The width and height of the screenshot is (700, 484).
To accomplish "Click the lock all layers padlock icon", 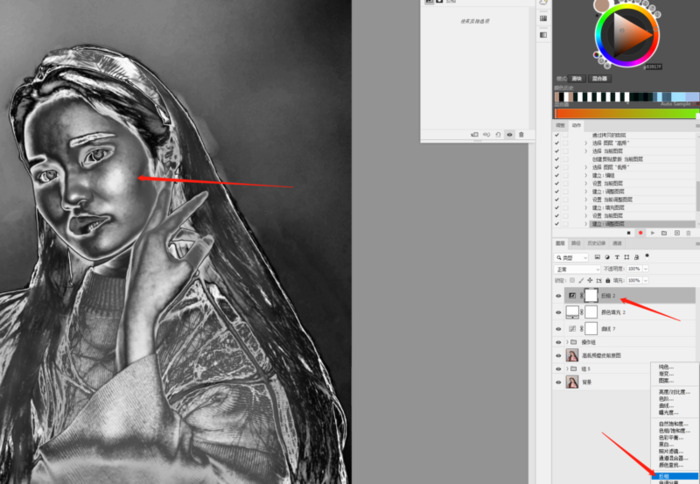I will 607,280.
